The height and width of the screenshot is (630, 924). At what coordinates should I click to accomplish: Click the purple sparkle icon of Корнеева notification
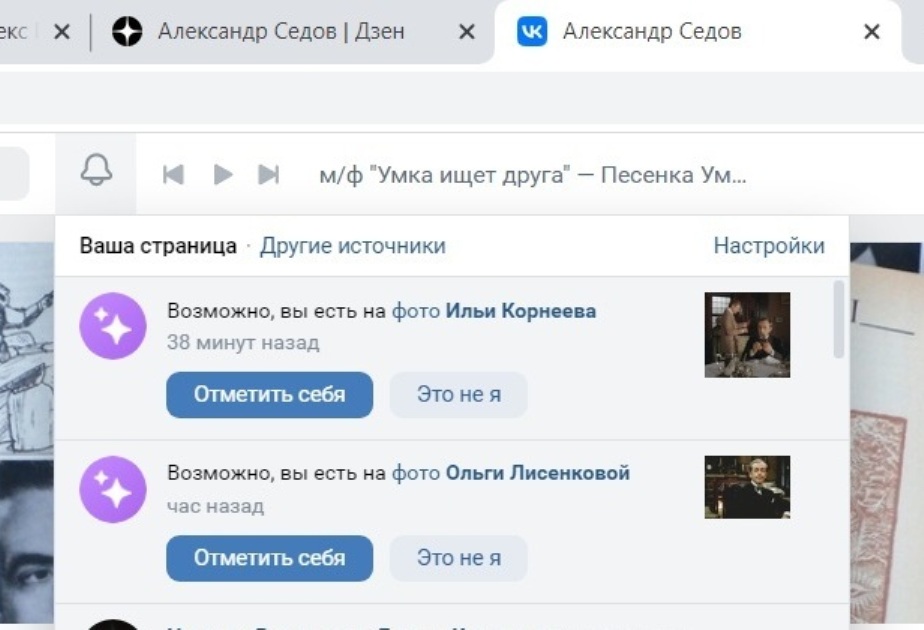pos(113,326)
